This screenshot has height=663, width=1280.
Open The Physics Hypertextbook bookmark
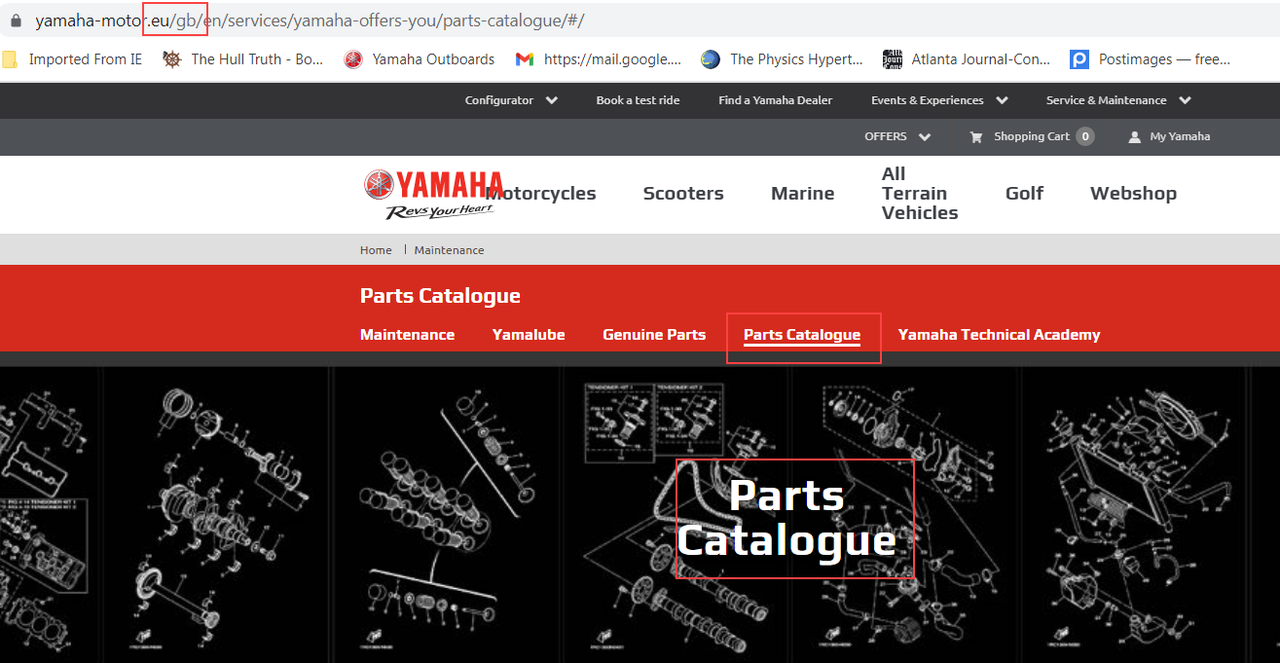point(782,59)
